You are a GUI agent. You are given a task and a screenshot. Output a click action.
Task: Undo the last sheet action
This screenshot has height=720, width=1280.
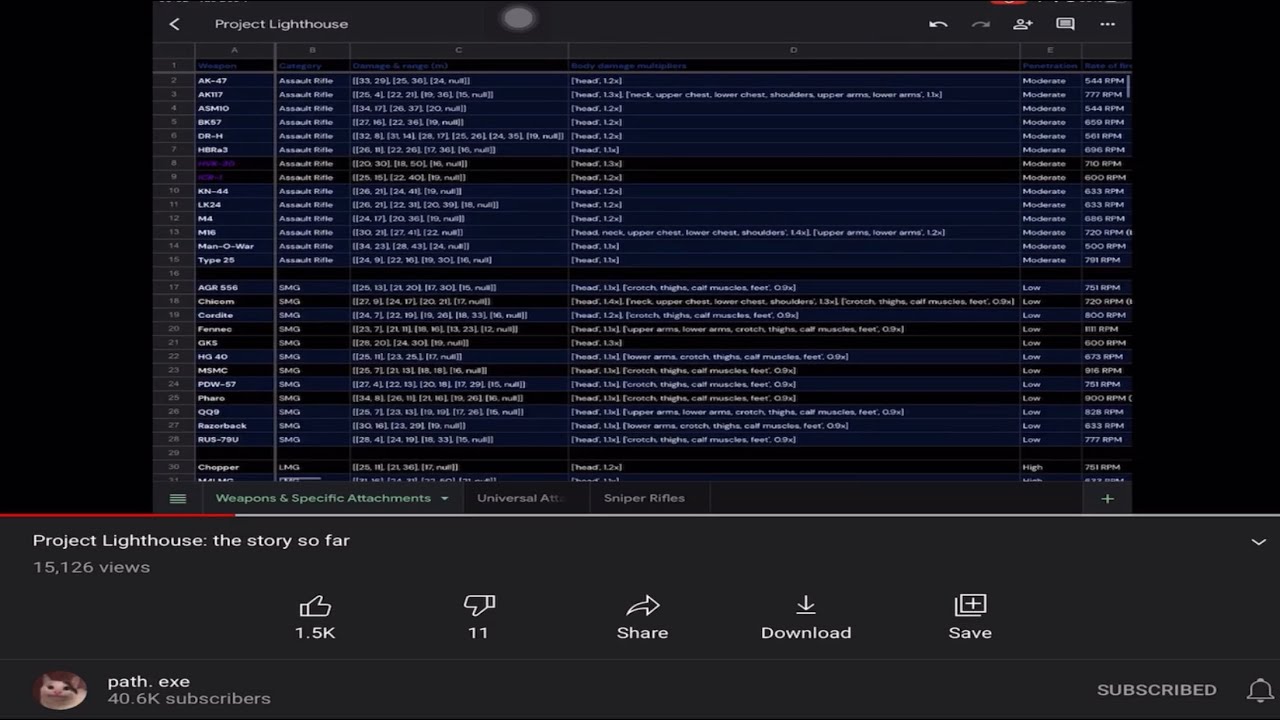(x=938, y=24)
